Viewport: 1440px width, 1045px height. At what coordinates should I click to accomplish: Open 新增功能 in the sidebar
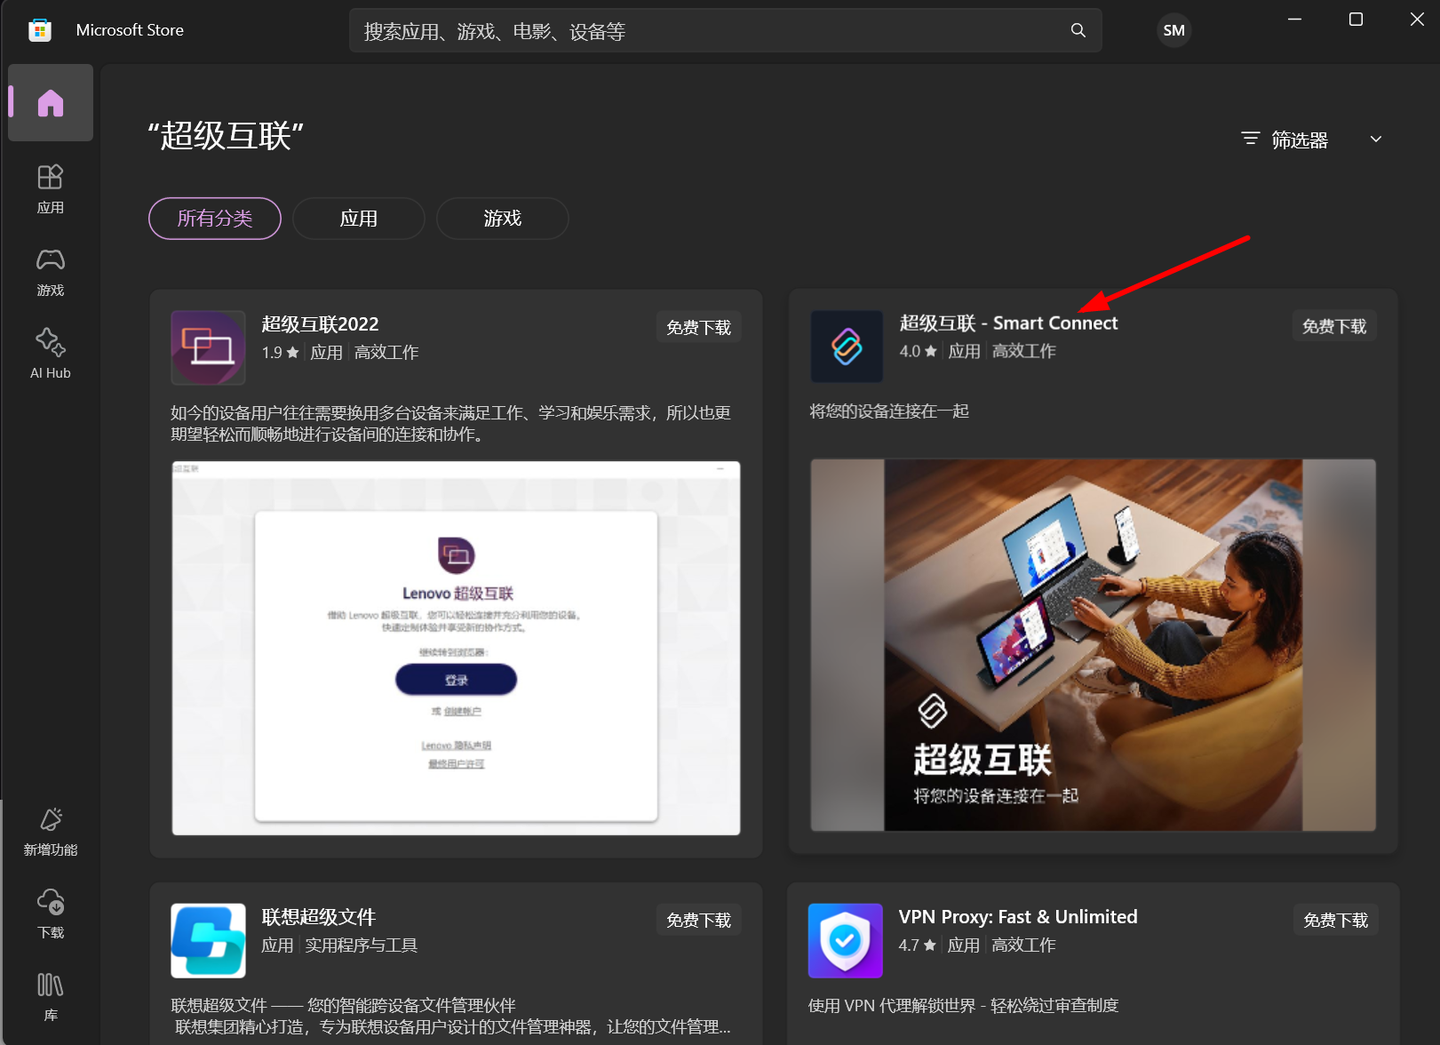pos(51,832)
